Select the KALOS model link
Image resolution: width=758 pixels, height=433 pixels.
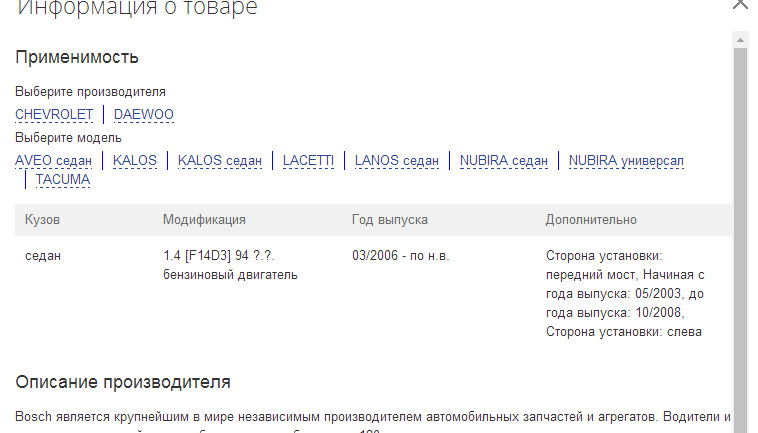click(135, 161)
